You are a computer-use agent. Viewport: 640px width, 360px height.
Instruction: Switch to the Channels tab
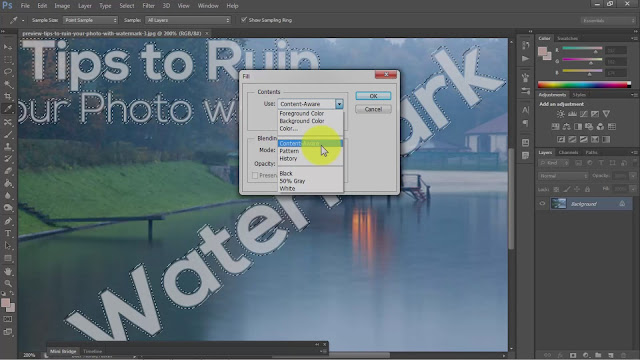click(568, 152)
